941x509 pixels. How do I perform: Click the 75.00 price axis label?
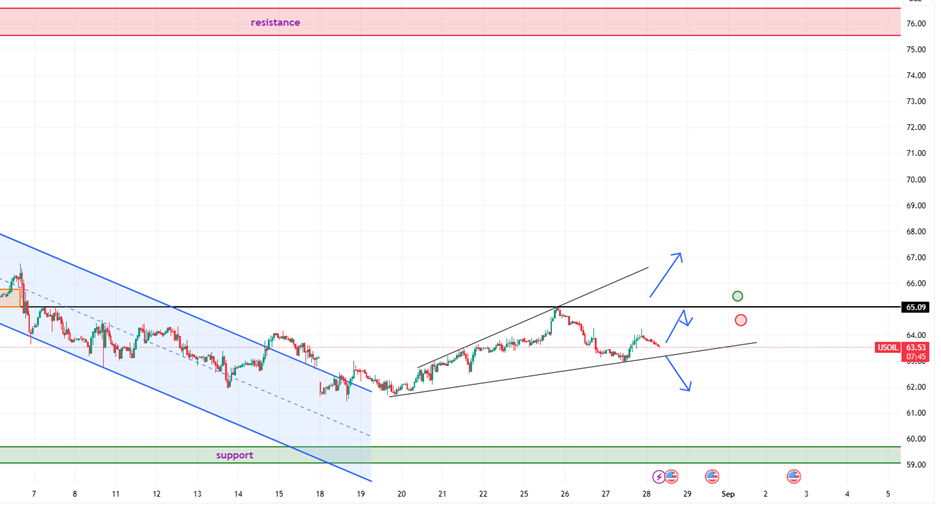pyautogui.click(x=916, y=49)
